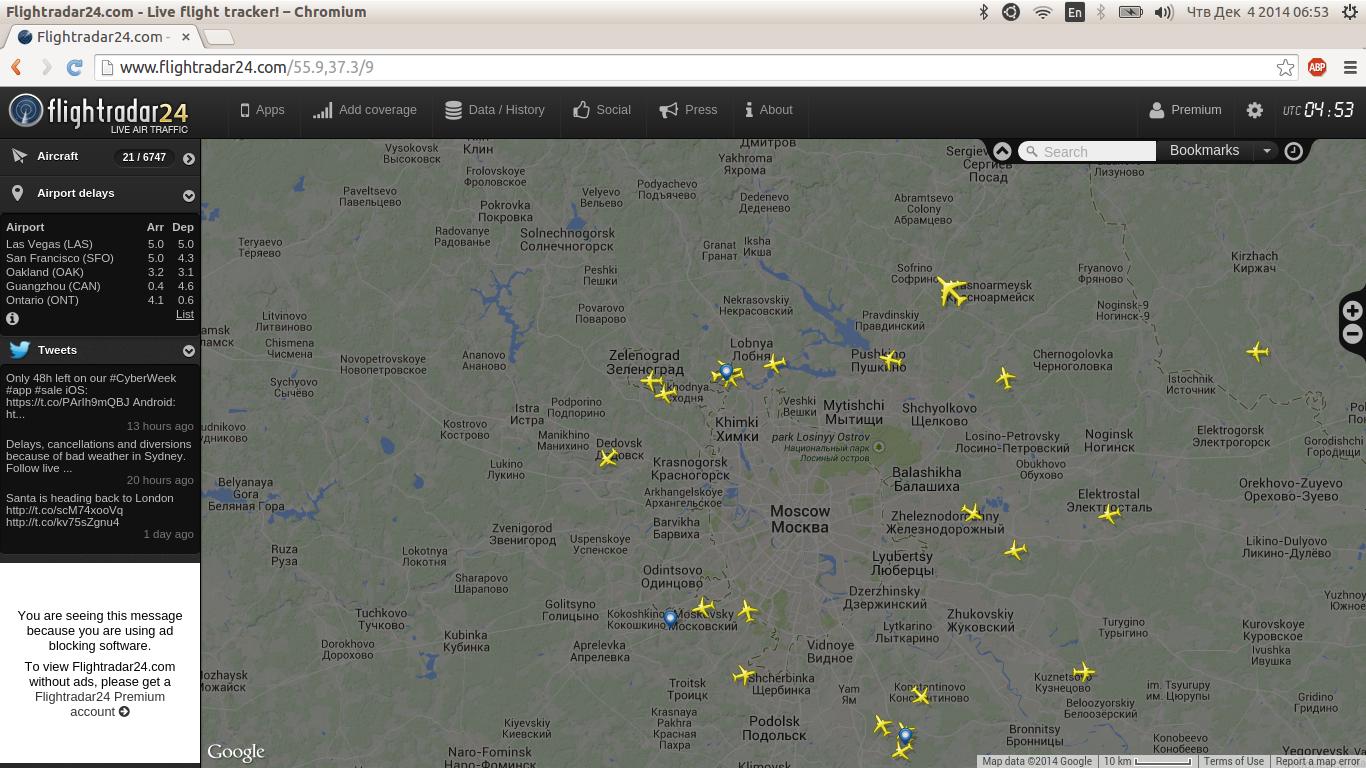This screenshot has width=1366, height=768.
Task: Collapse the Tweets panel
Action: (189, 351)
